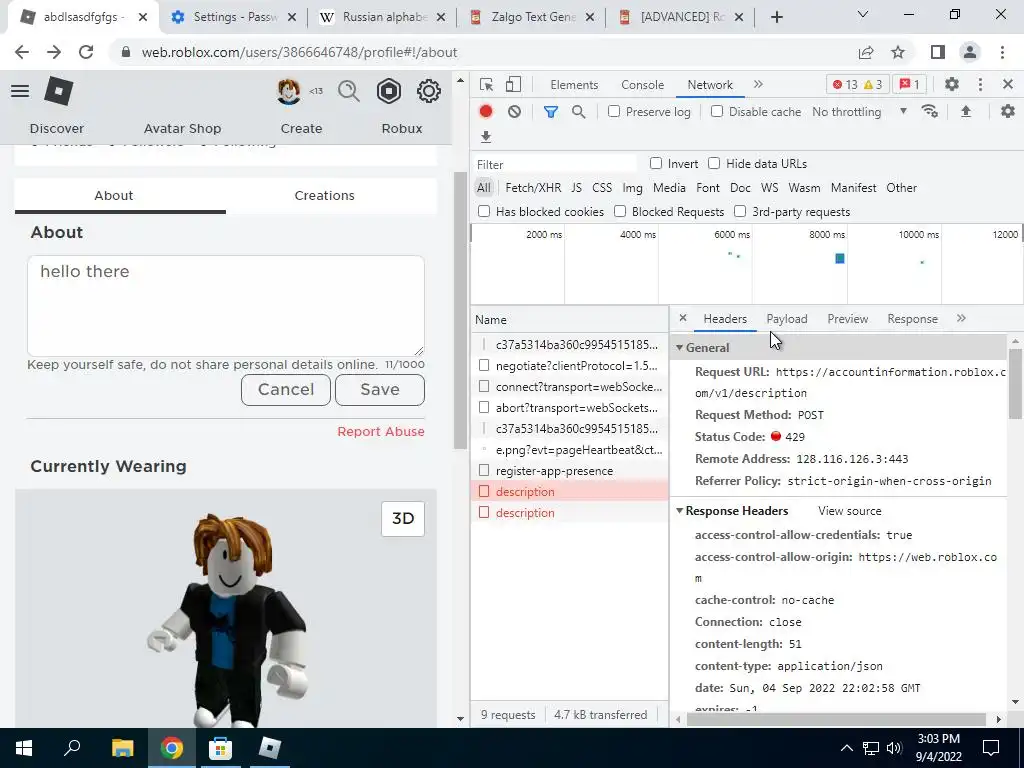Bookmark this page with star icon
This screenshot has height=768, width=1024.
pos(898,52)
